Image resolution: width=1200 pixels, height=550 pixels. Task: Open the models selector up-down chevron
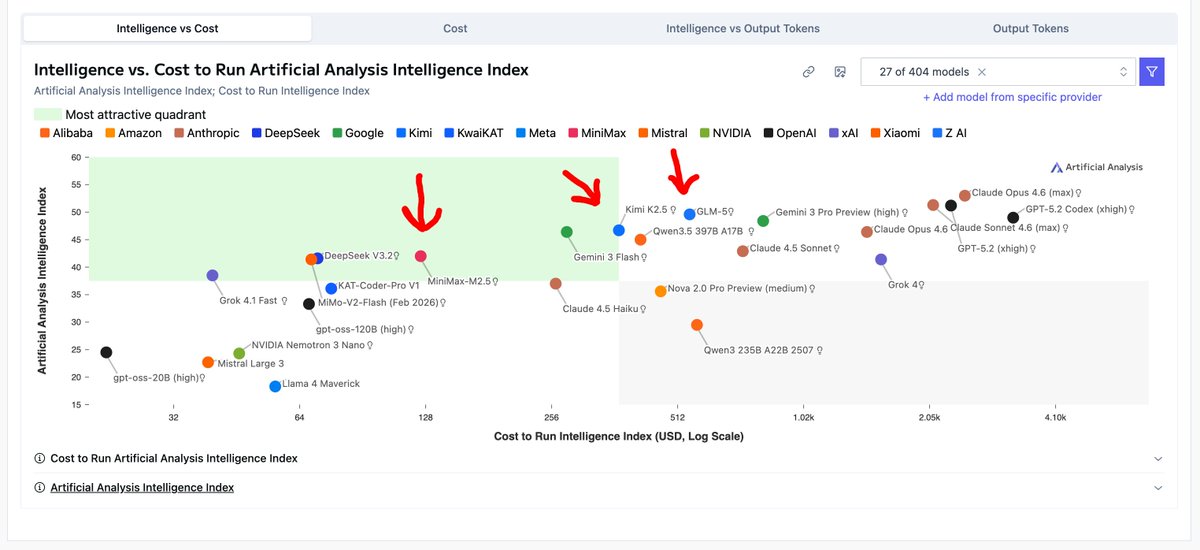tap(1123, 72)
